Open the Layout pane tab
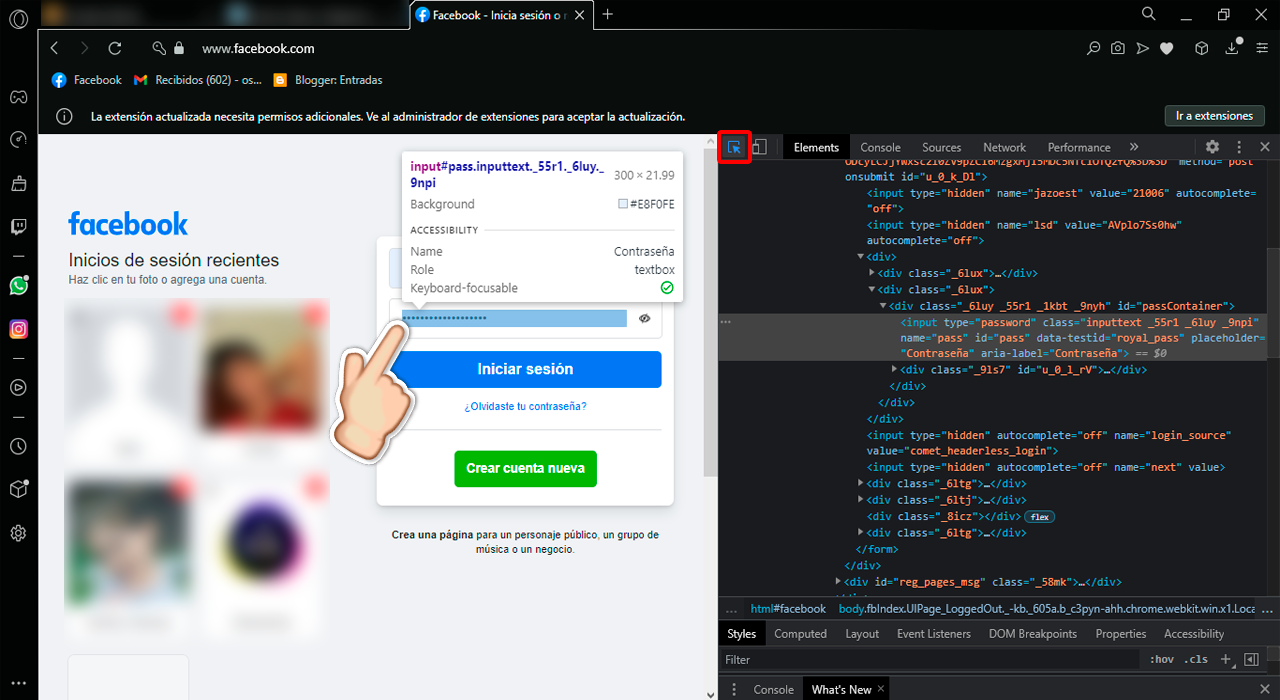Screen dimensions: 1280x700 [x=862, y=634]
